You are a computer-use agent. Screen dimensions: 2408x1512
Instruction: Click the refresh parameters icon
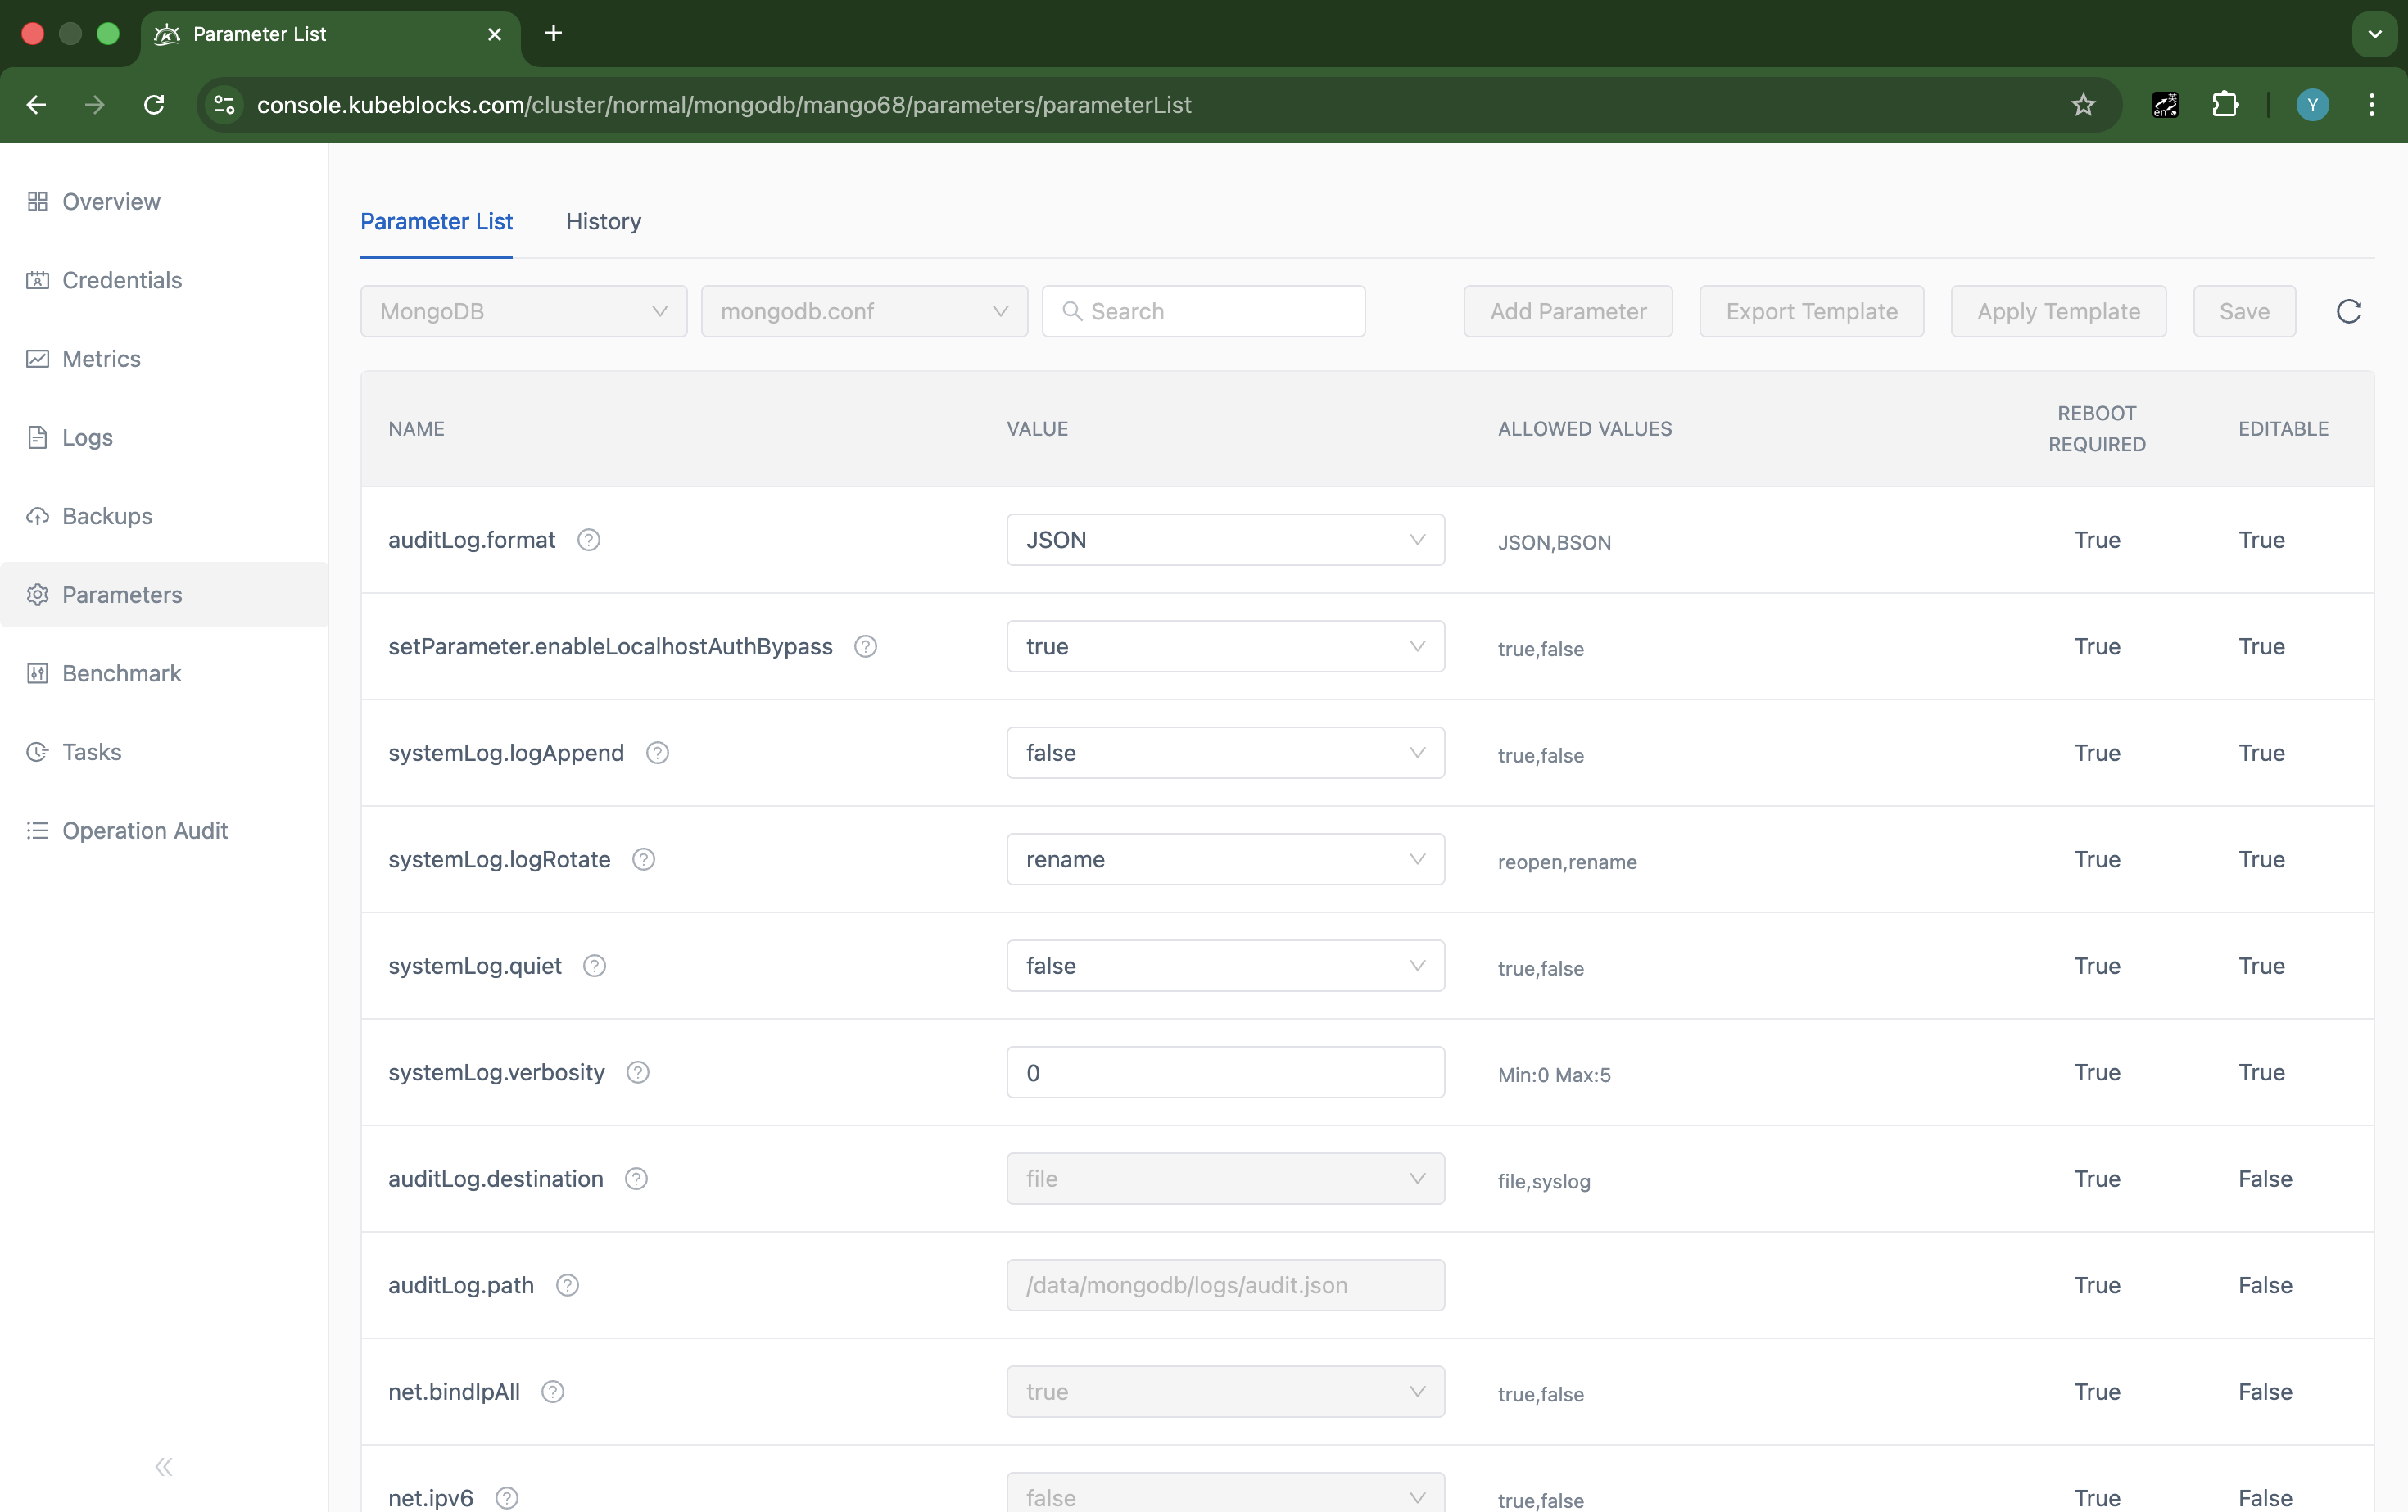(x=2349, y=311)
